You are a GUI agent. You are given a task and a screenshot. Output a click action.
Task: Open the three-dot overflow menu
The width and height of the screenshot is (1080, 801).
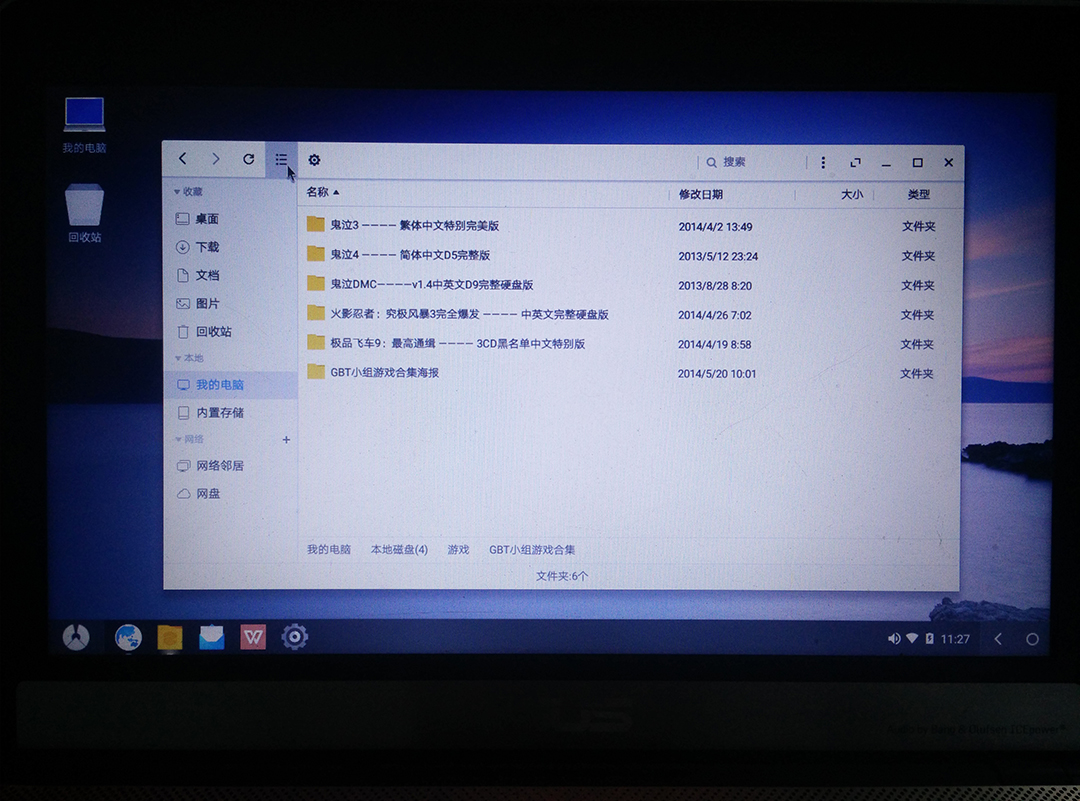tap(823, 161)
